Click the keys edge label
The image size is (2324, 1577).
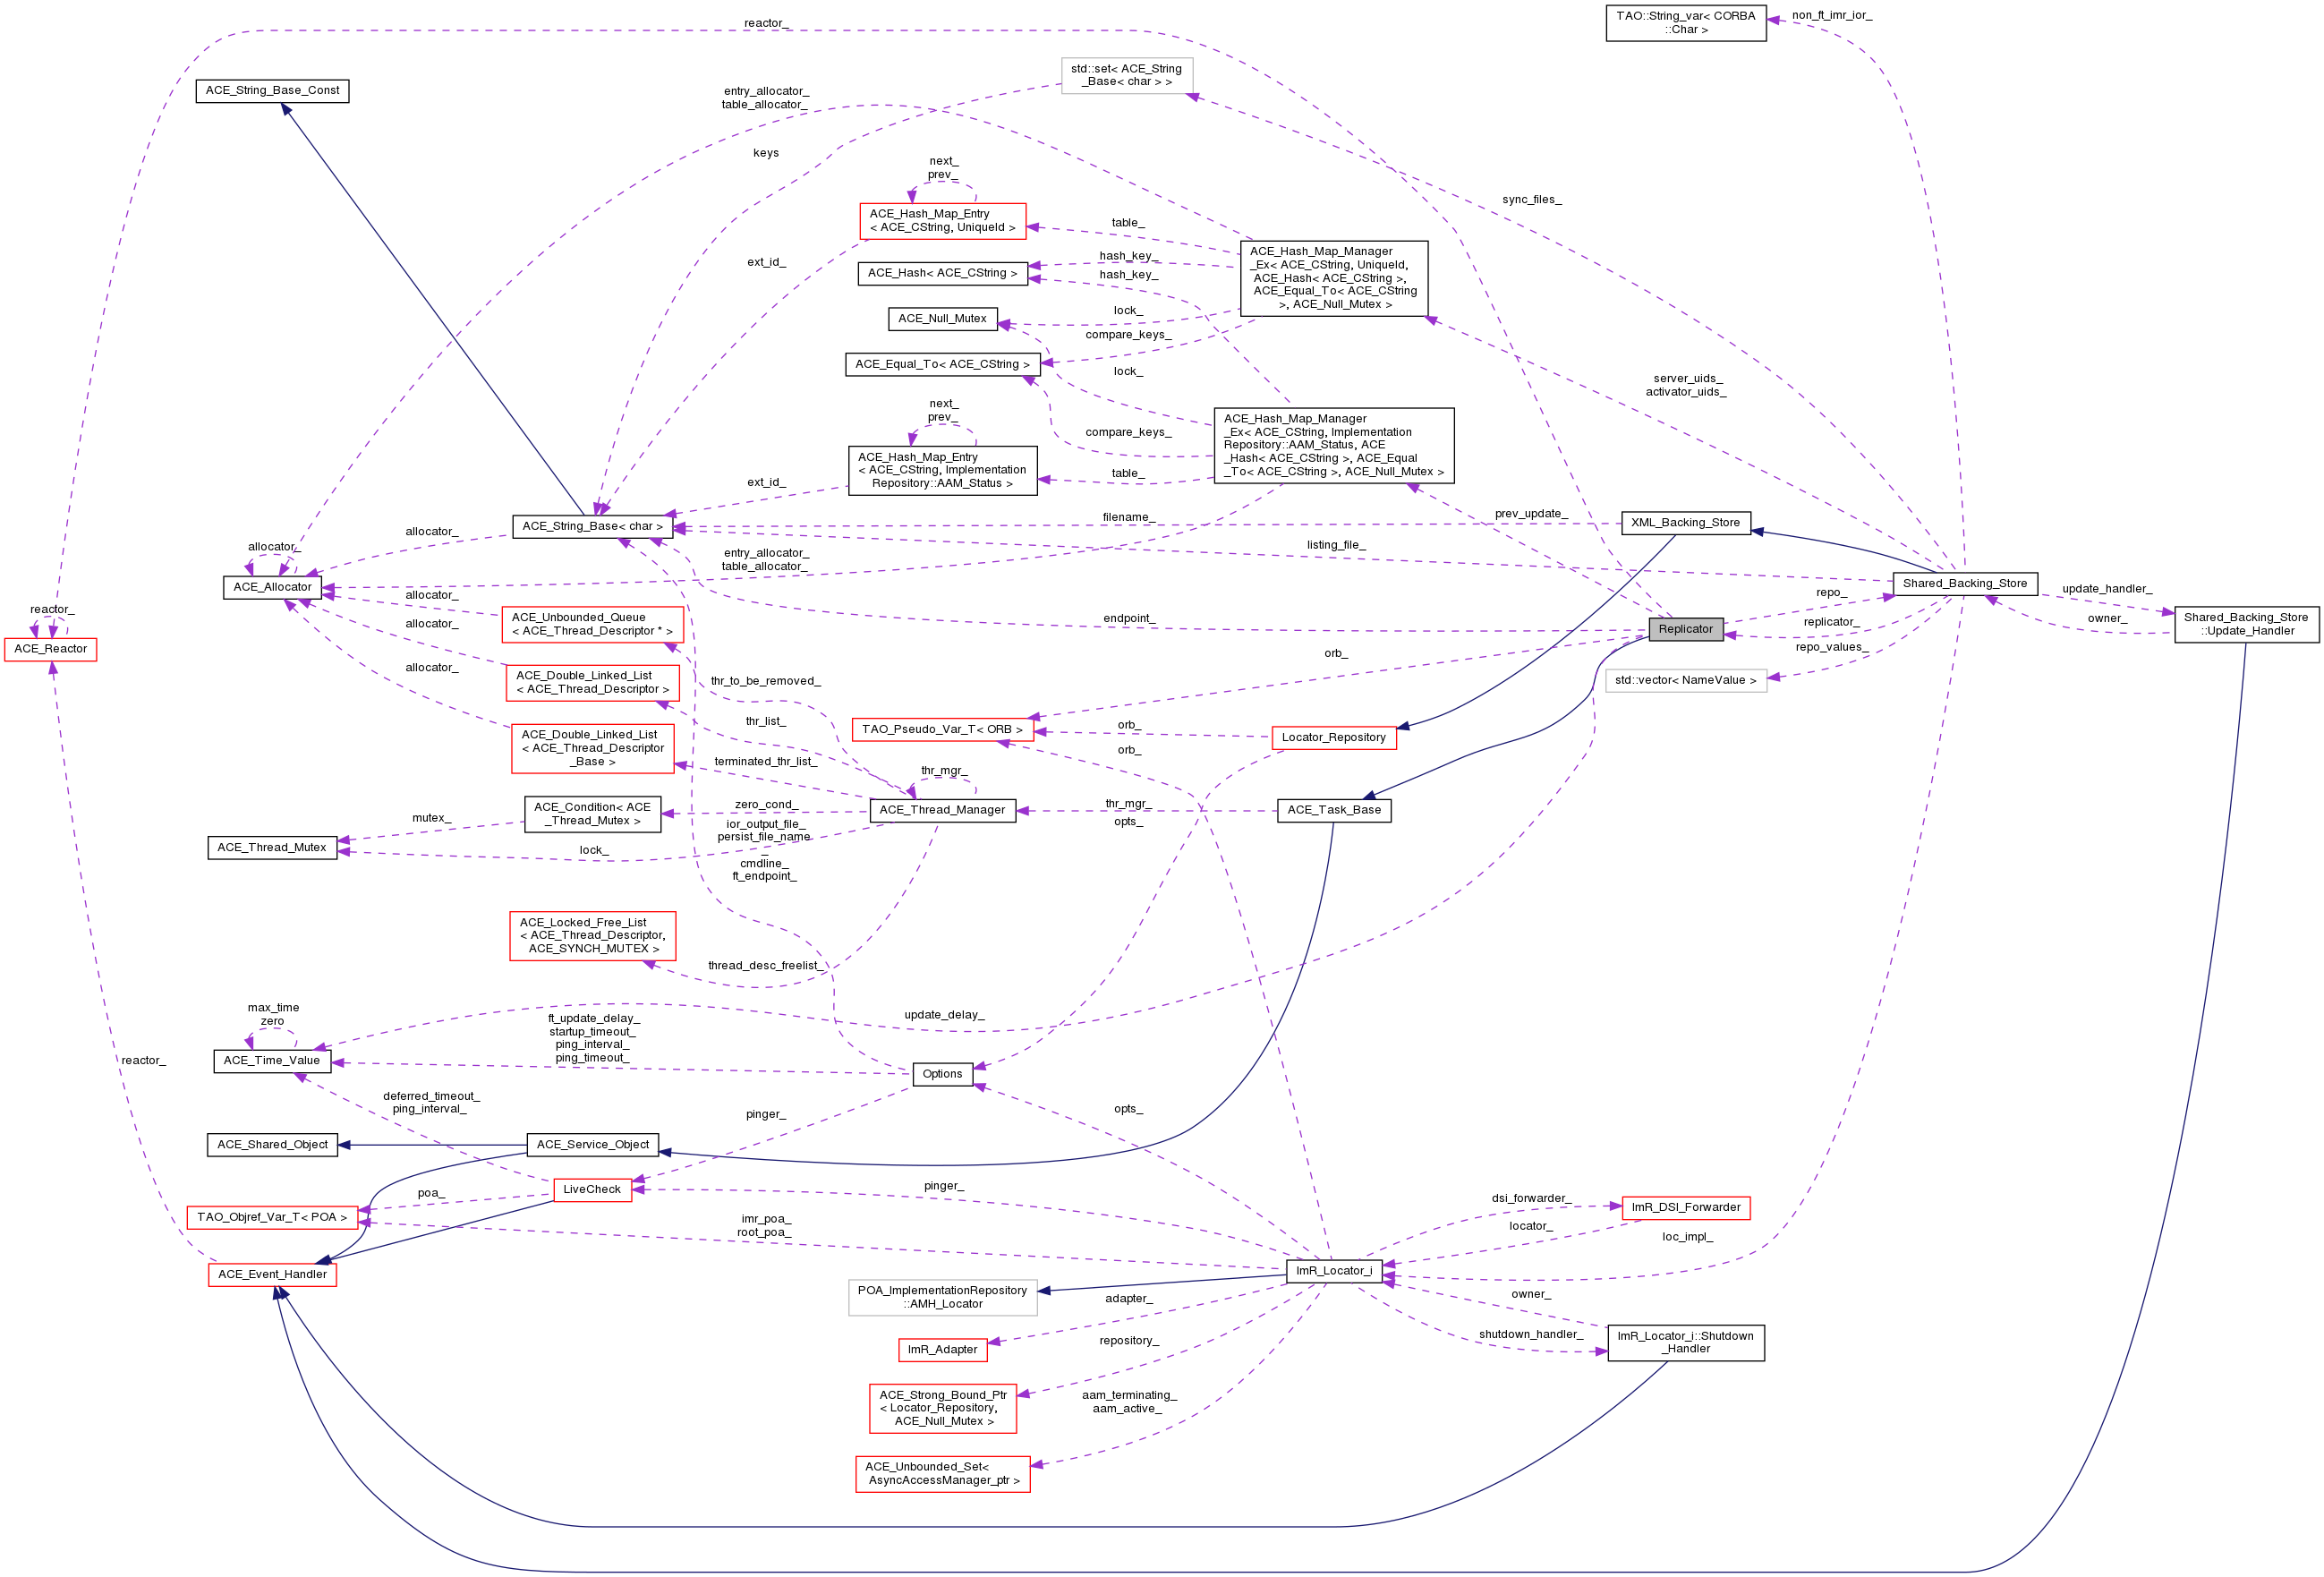(x=766, y=153)
